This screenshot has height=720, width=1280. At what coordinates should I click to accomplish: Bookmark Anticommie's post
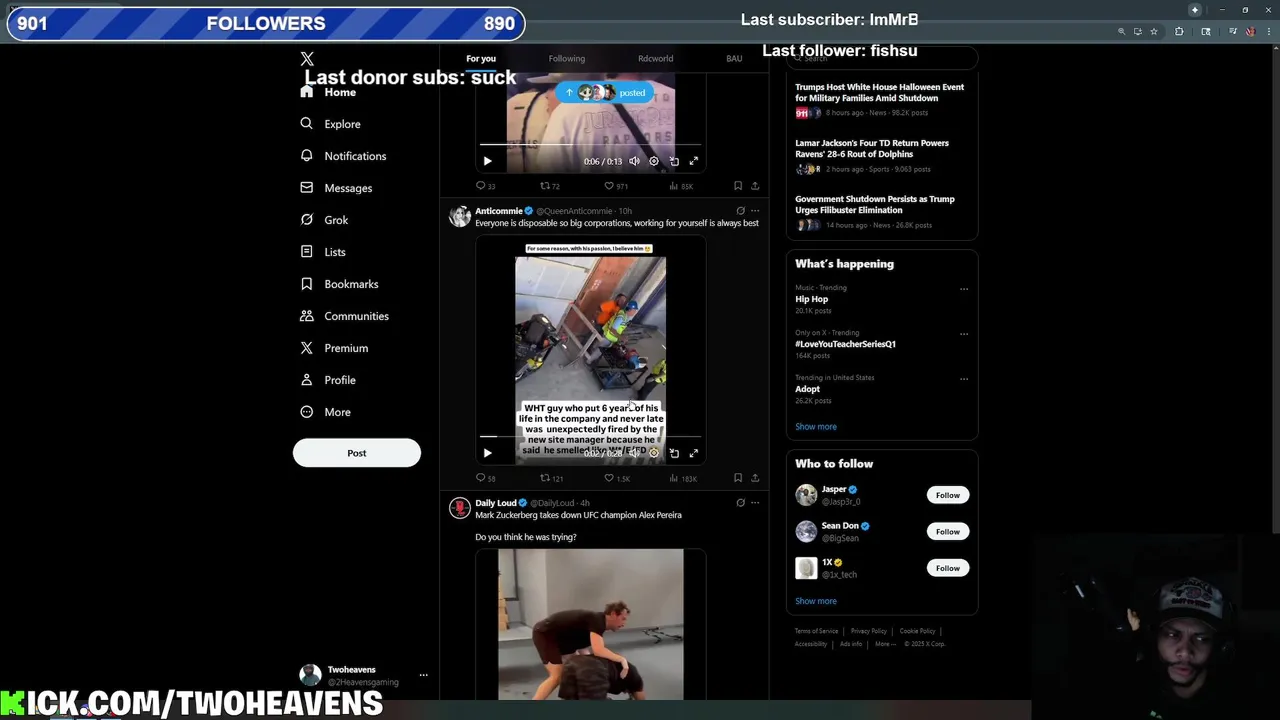coord(738,478)
